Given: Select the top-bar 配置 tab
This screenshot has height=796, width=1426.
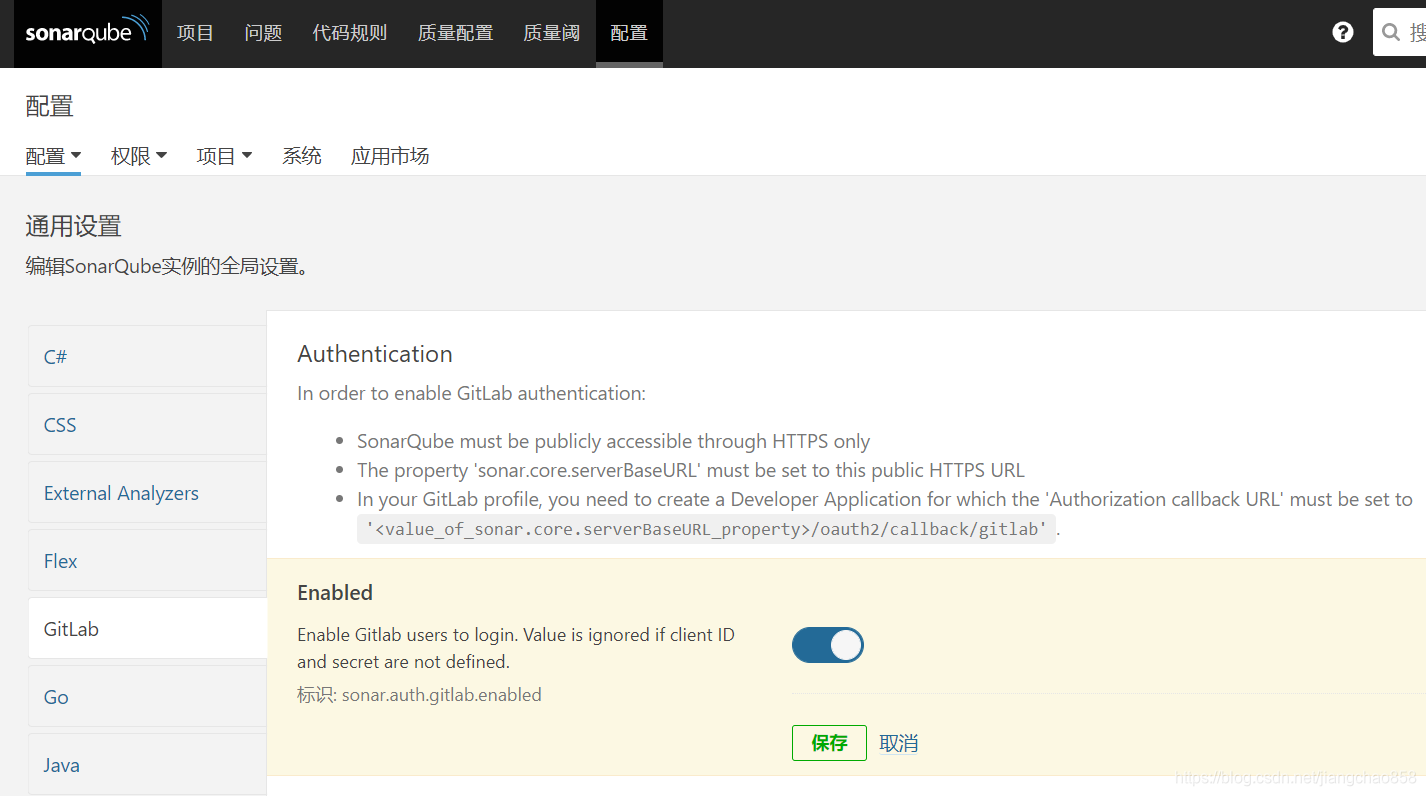Looking at the screenshot, I should coord(629,33).
